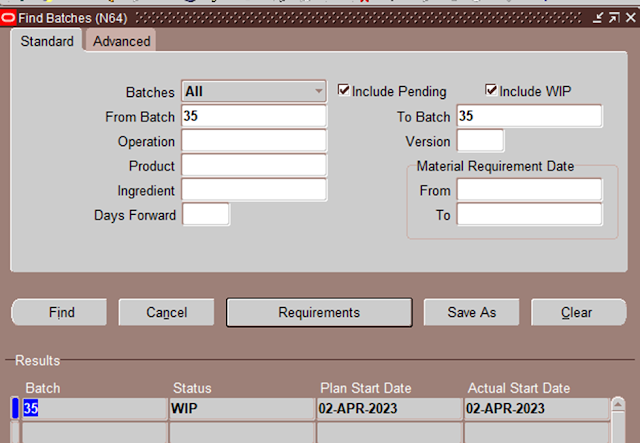
Task: Open the Batches dropdown list
Action: pyautogui.click(x=253, y=91)
